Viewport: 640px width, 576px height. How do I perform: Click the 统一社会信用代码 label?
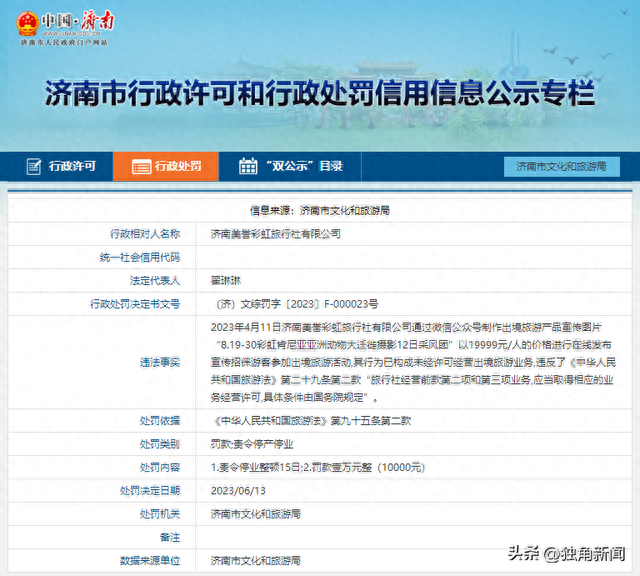pyautogui.click(x=140, y=257)
